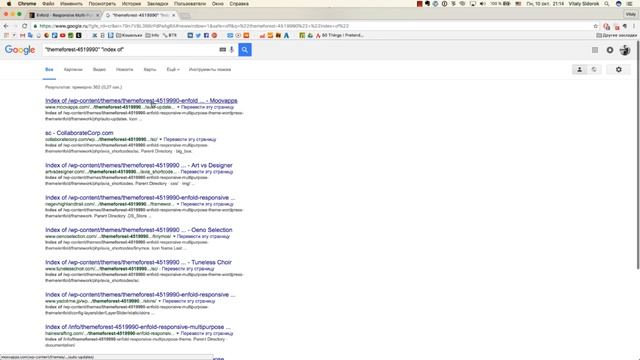Reload the page with refresh icon

point(24,26)
